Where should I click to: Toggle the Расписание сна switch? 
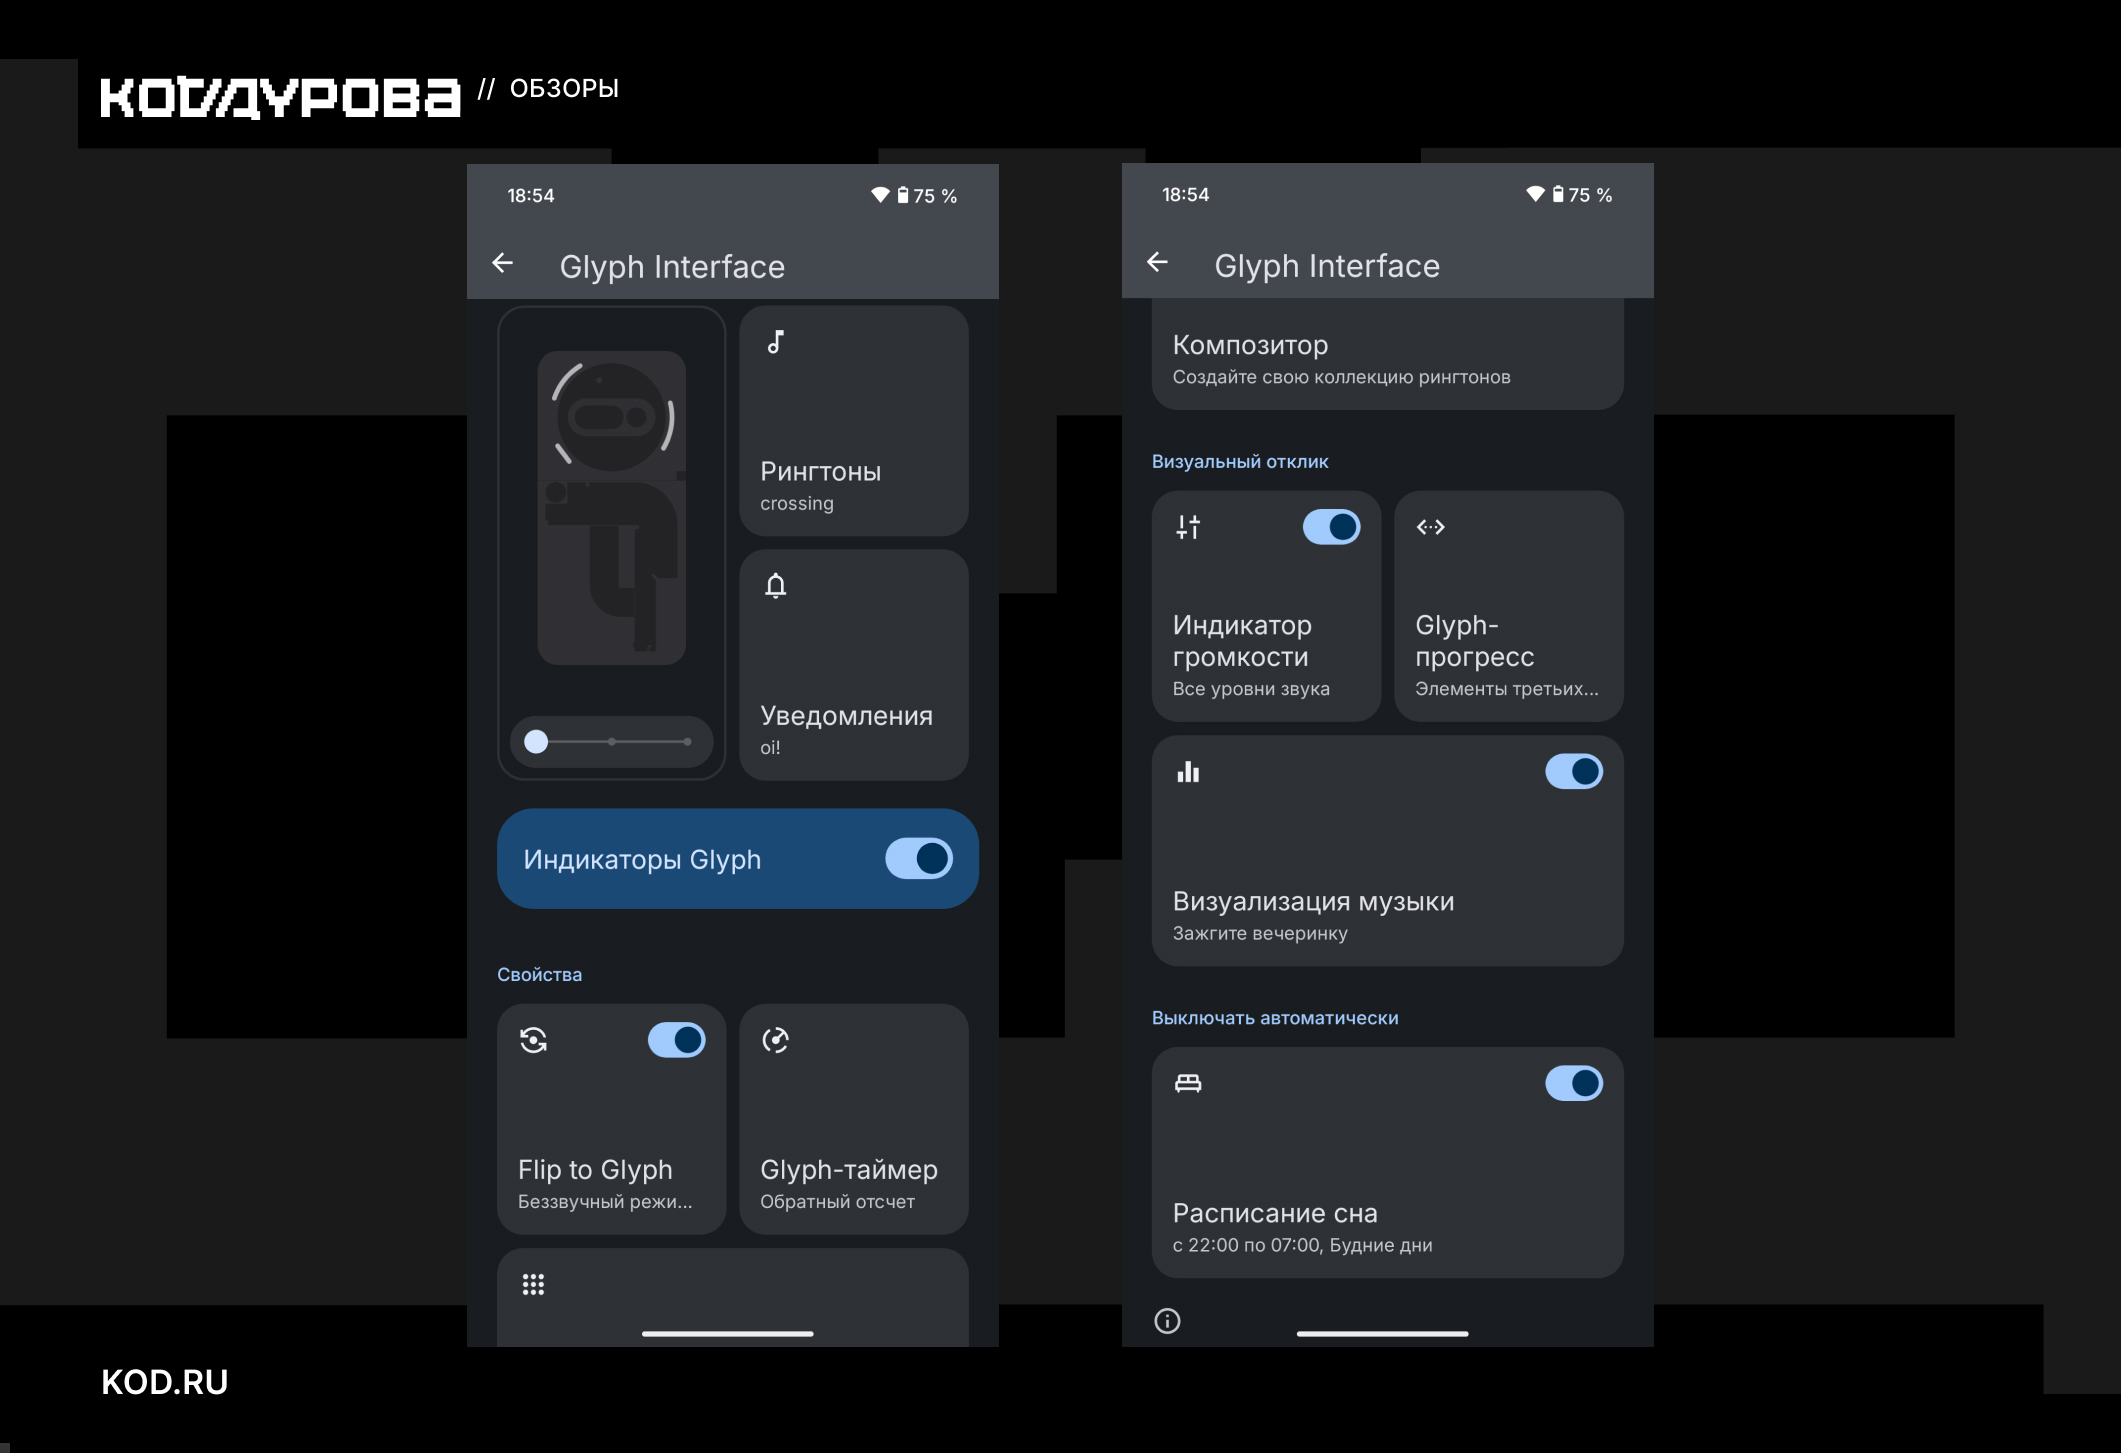1574,1083
